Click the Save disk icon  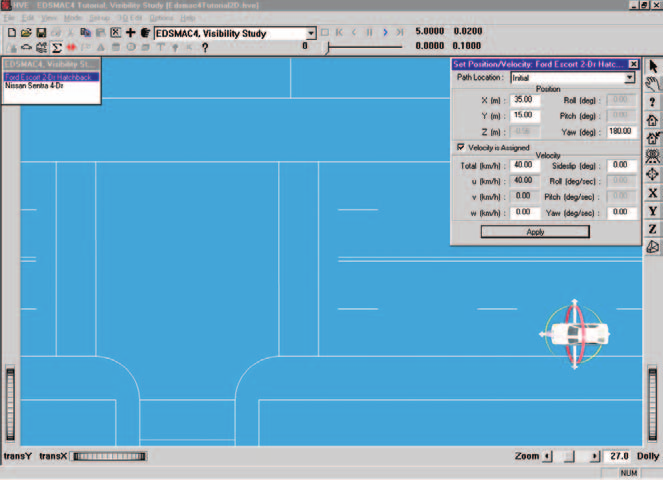[41, 33]
